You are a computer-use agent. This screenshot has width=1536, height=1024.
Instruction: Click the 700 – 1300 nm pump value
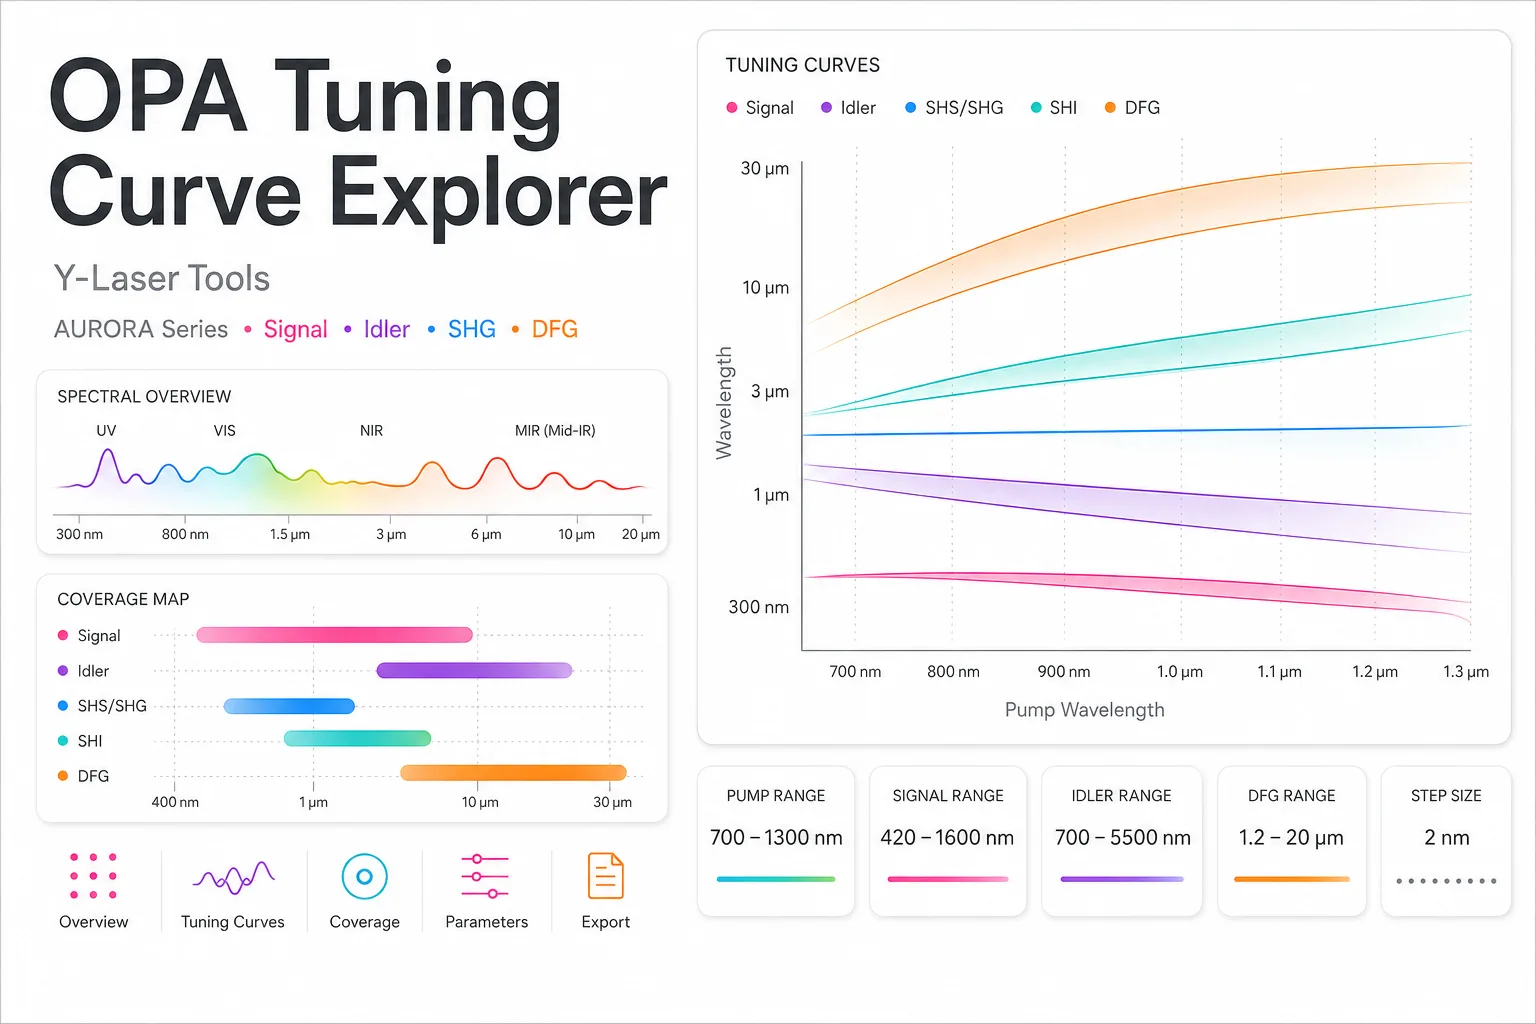tap(776, 838)
